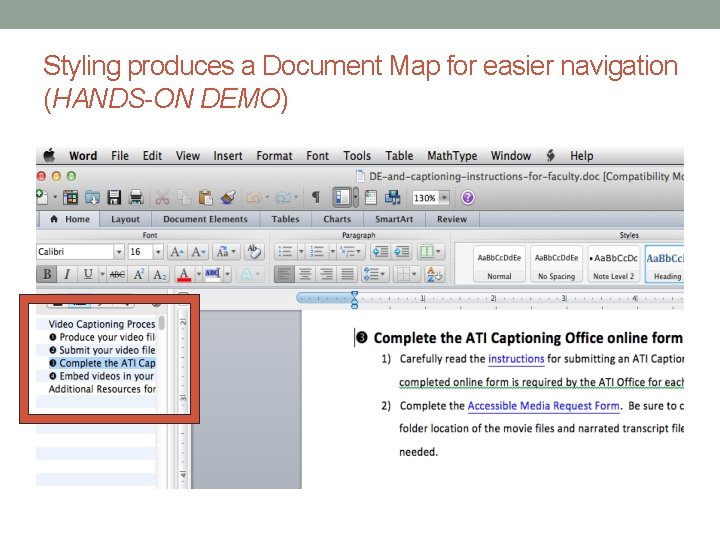The height and width of the screenshot is (540, 720).
Task: Click the Clear Formatting eraser icon
Action: click(253, 251)
